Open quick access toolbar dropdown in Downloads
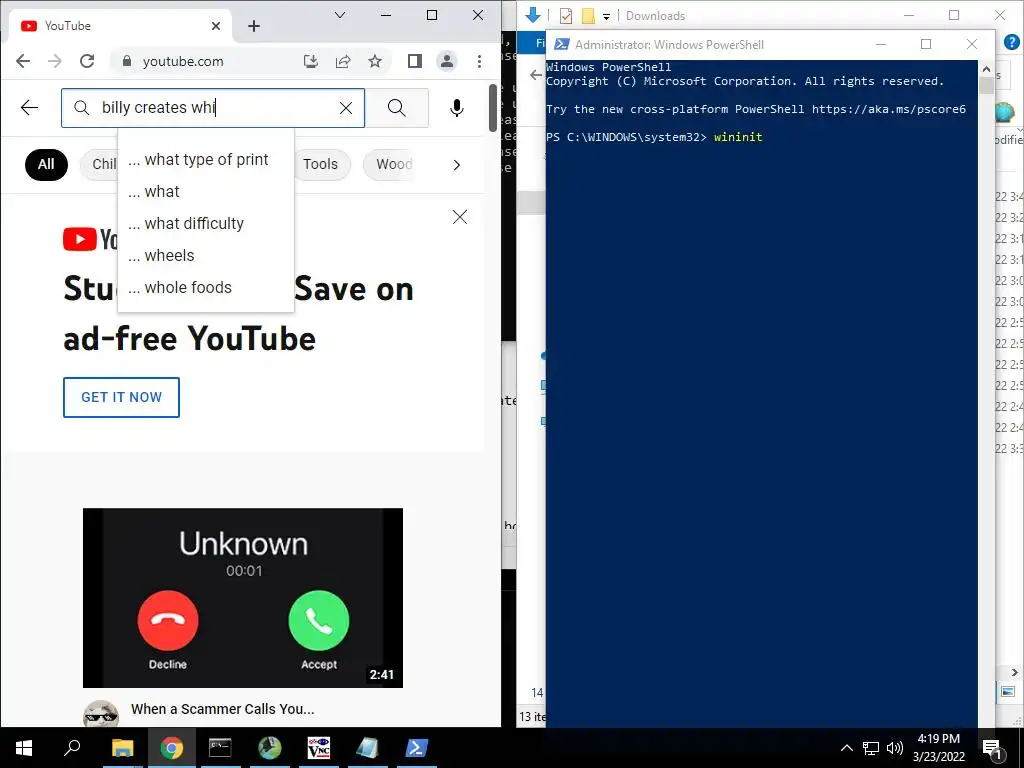Screen dimensions: 1024x768 click(606, 16)
